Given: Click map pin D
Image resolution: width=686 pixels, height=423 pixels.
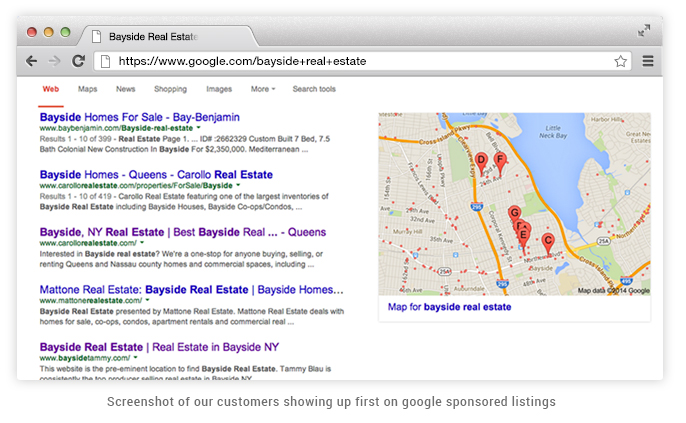Looking at the screenshot, I should tap(481, 163).
